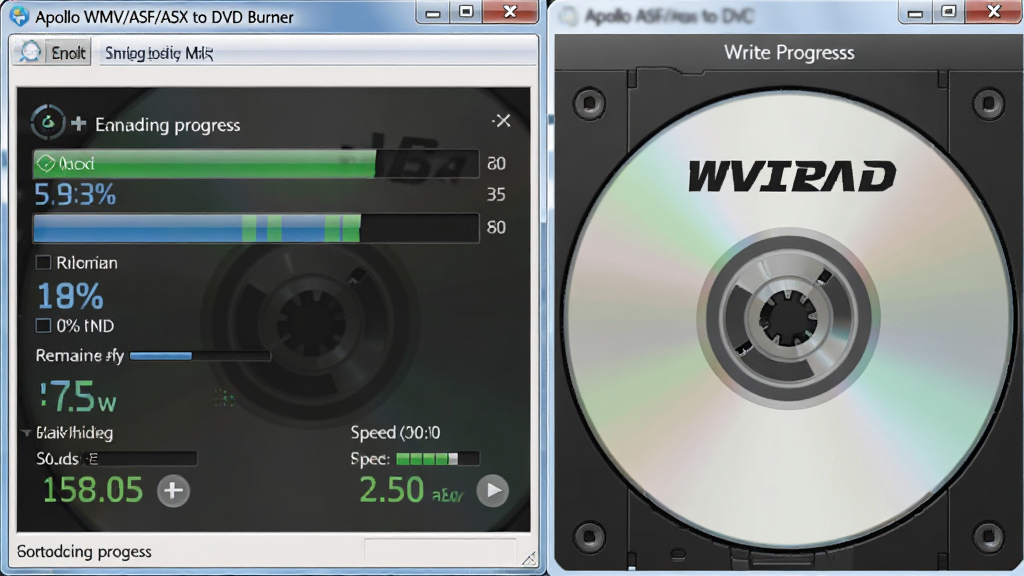
Task: Close the Write Progress window
Action: click(993, 12)
